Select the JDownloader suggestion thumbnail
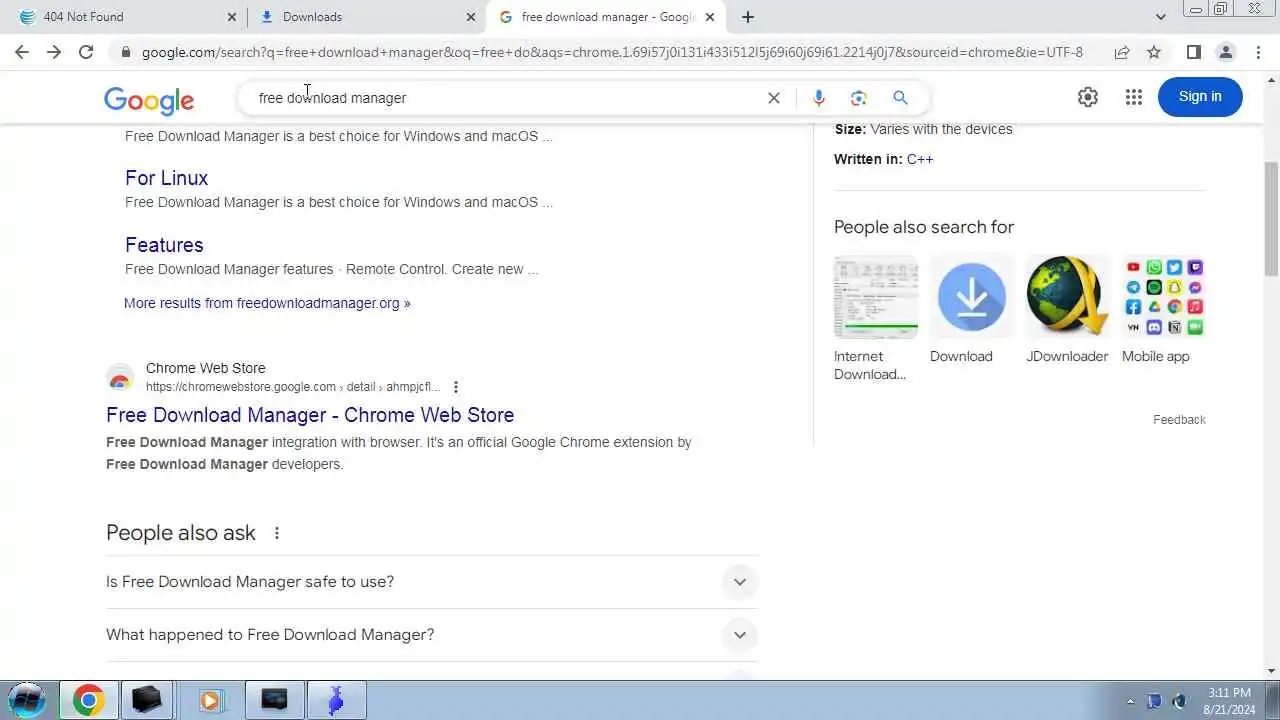This screenshot has height=720, width=1280. pos(1068,297)
